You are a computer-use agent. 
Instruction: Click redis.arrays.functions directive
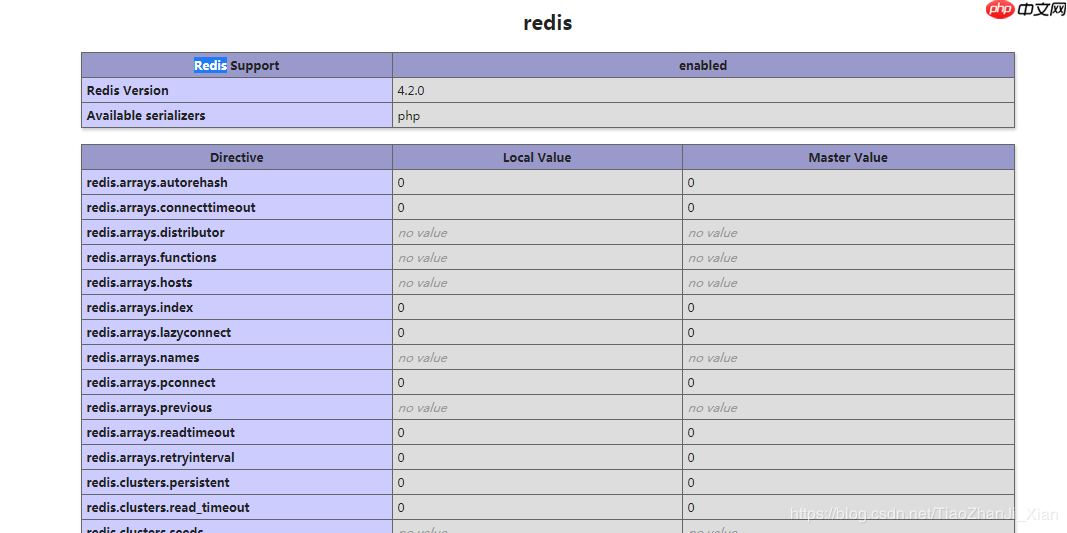coord(151,257)
